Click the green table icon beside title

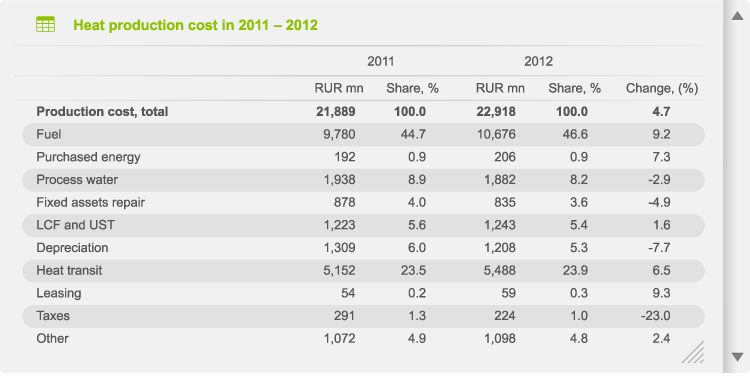click(45, 24)
